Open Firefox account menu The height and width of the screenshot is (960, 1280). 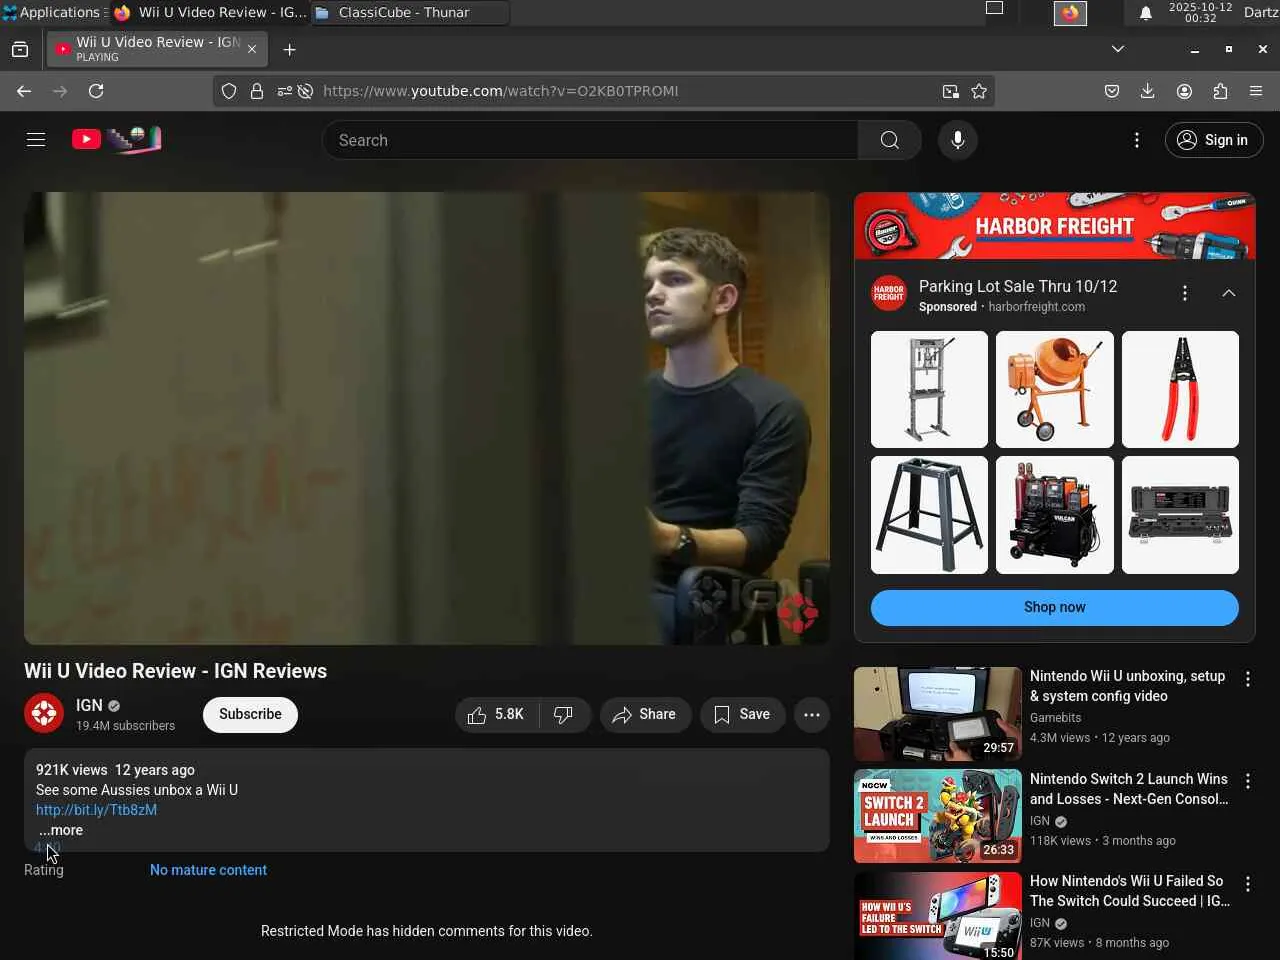[x=1184, y=91]
